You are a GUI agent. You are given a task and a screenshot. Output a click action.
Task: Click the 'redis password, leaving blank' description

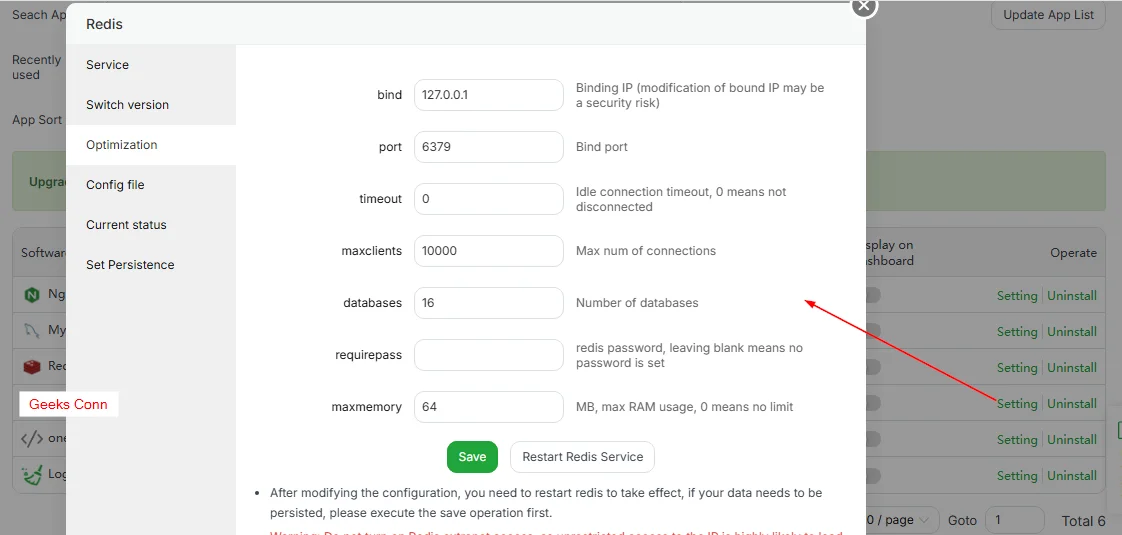pyautogui.click(x=690, y=355)
